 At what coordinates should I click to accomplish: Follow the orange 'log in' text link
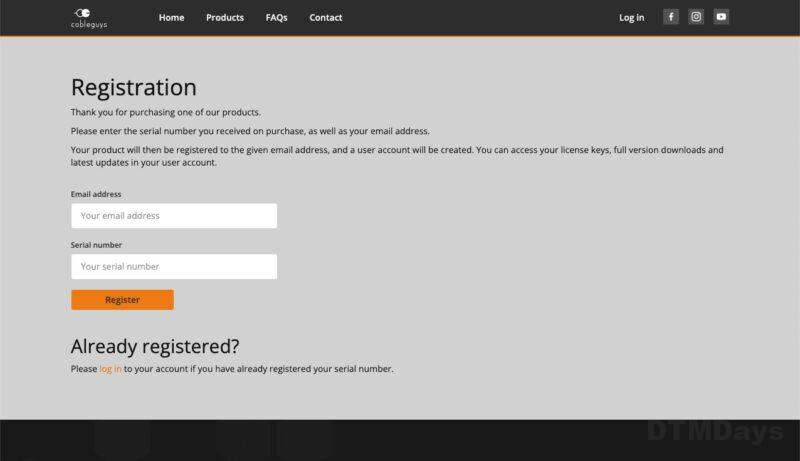[110, 369]
